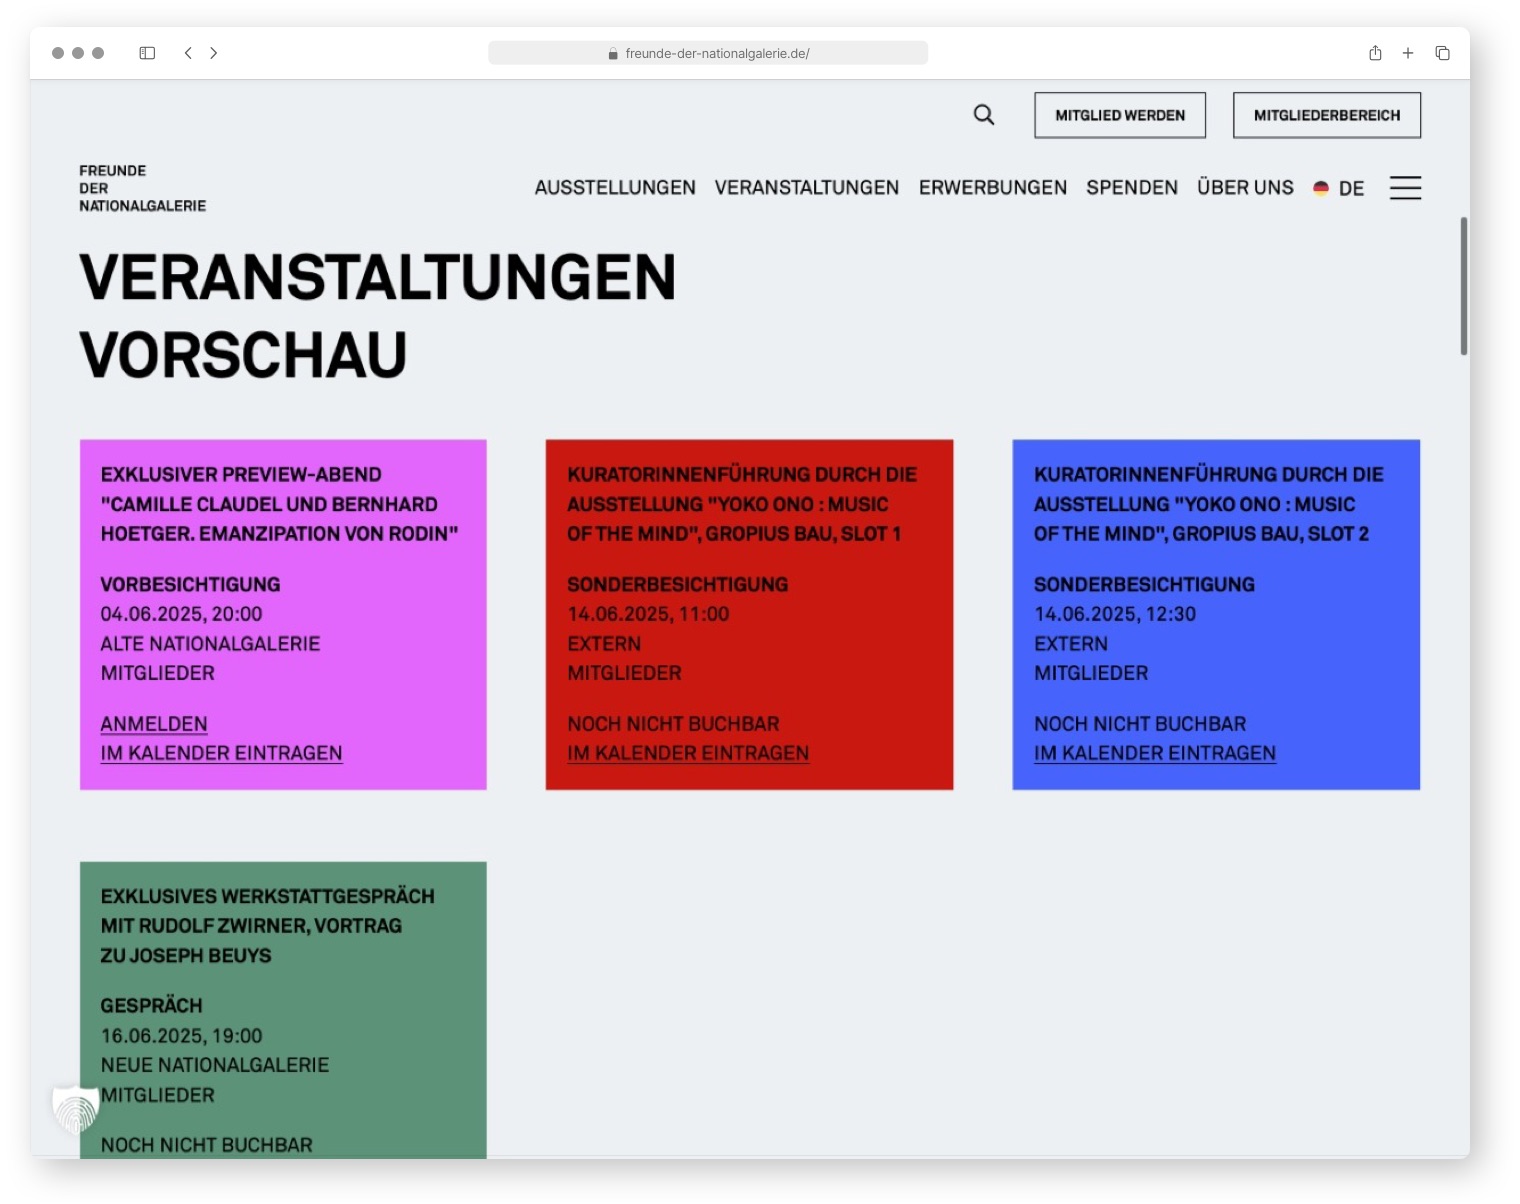Click Mitglieder text in pink card

click(157, 673)
